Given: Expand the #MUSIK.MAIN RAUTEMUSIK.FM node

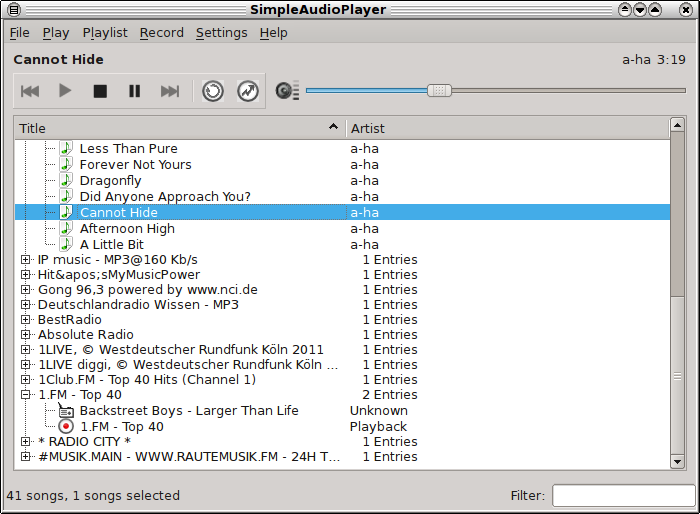Looking at the screenshot, I should 25,456.
